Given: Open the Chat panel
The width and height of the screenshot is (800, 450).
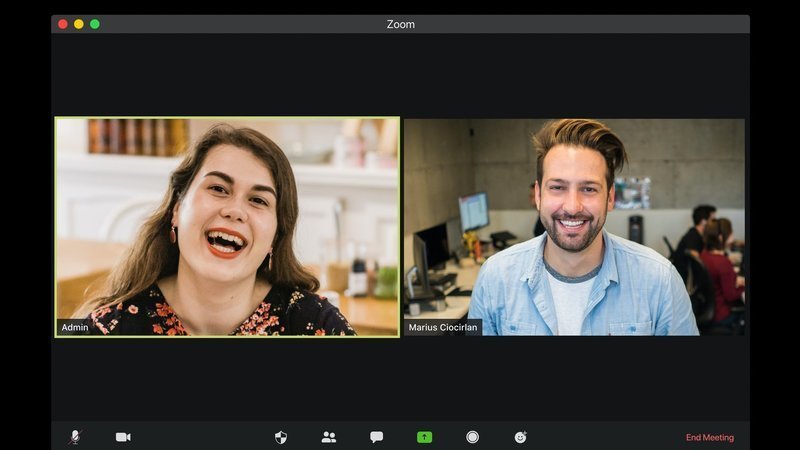Looking at the screenshot, I should click(x=377, y=437).
